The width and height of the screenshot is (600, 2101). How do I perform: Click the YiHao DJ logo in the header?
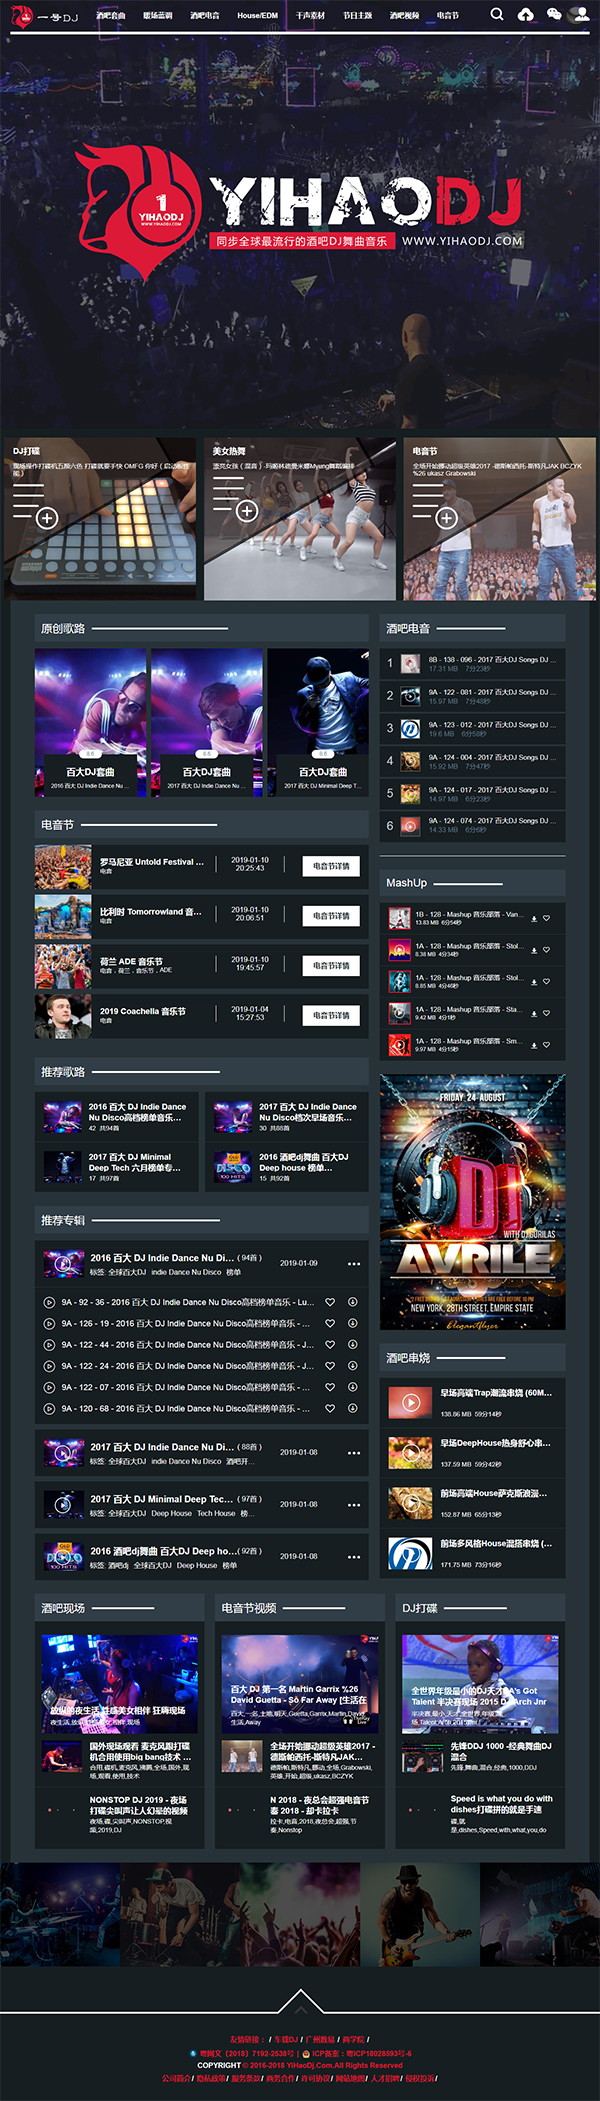[44, 16]
